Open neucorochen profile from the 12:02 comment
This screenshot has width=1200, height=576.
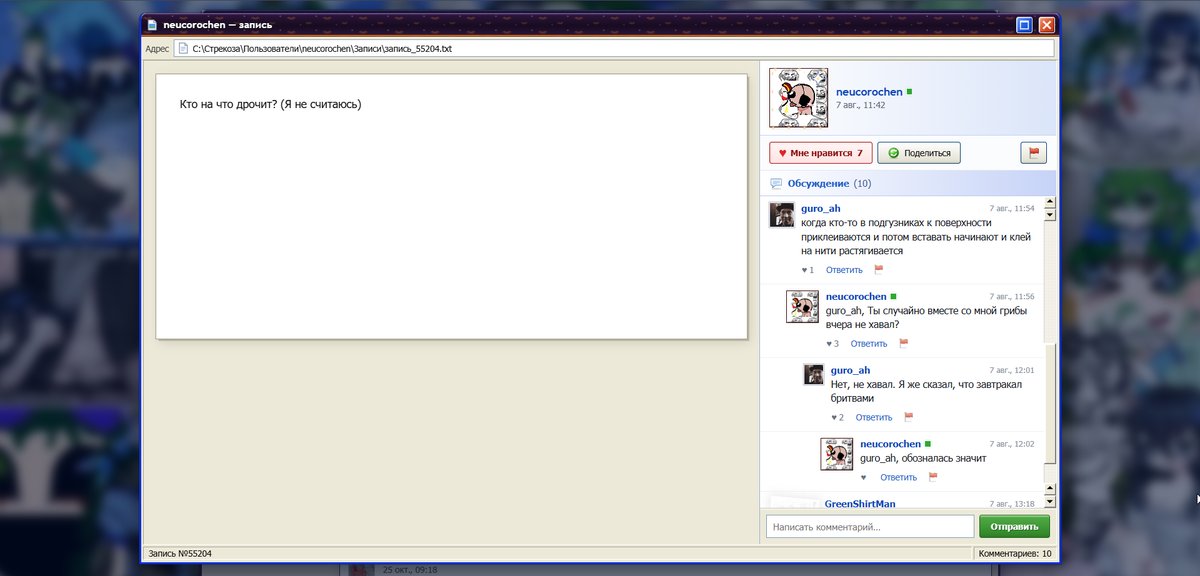point(891,444)
